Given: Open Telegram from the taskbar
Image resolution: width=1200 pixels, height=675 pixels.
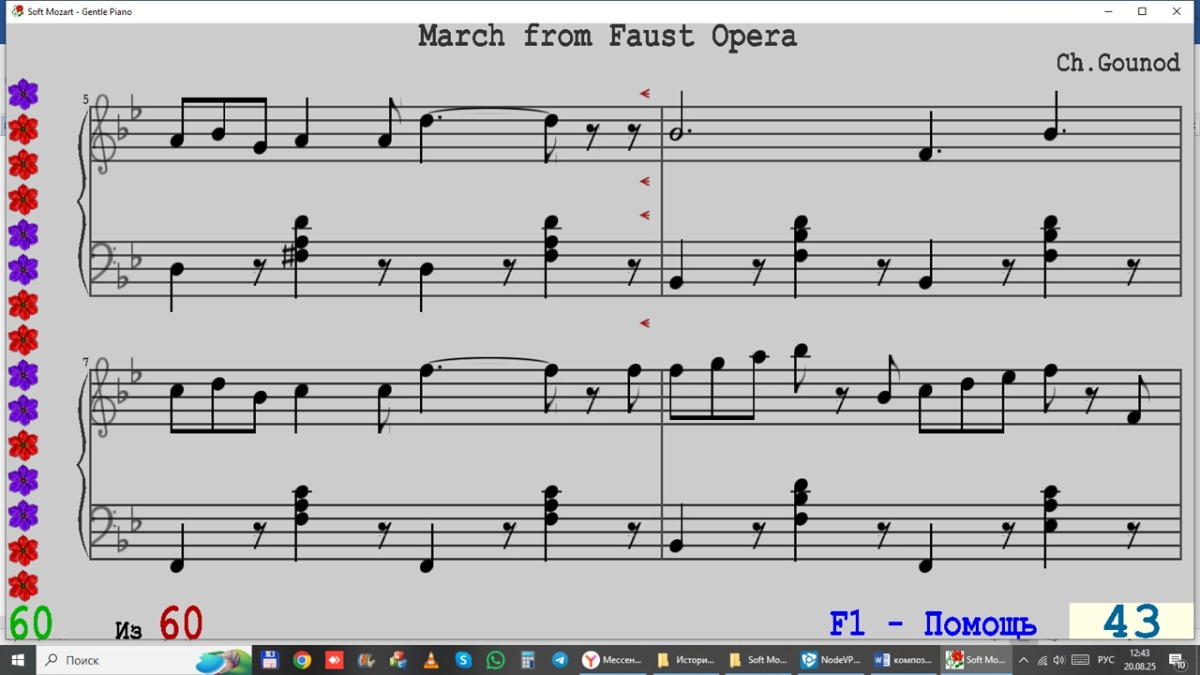Looking at the screenshot, I should tap(560, 660).
